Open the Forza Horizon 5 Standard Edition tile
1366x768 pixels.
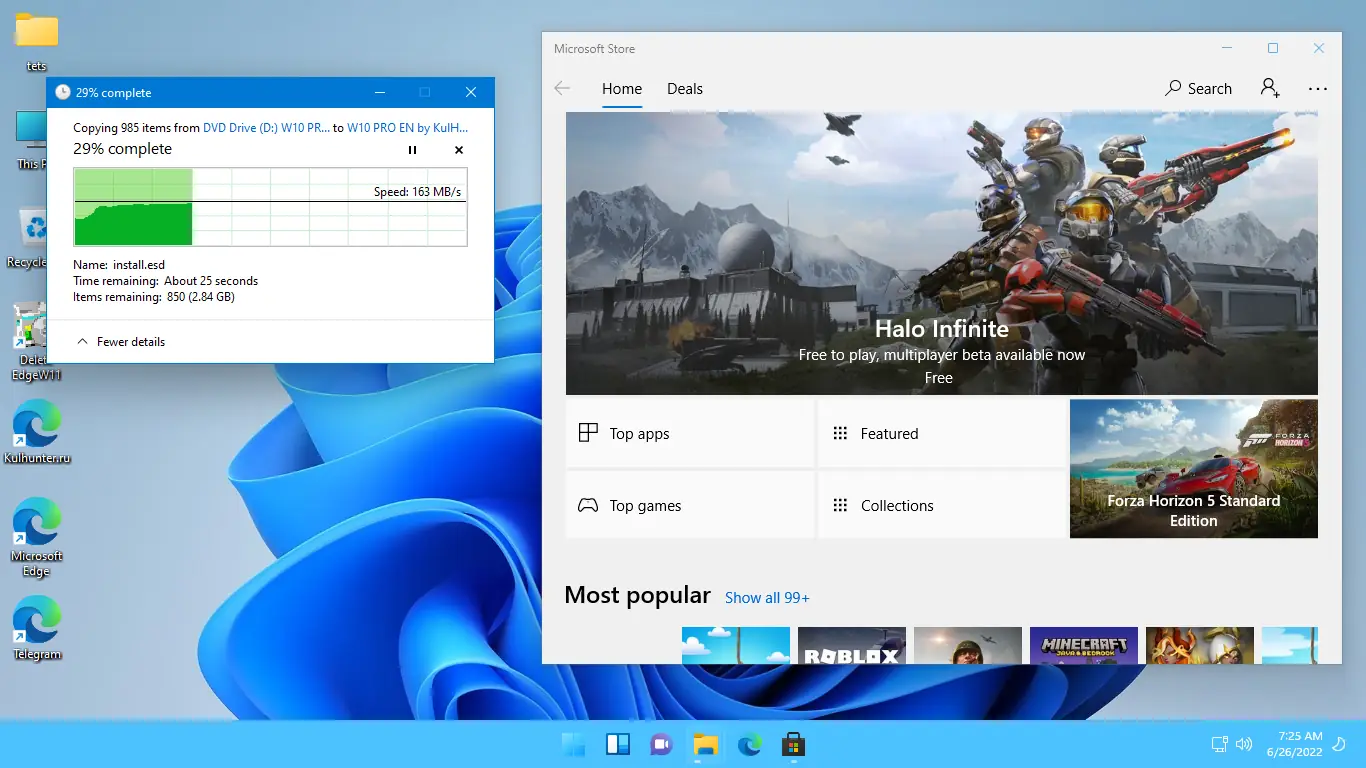coord(1194,469)
